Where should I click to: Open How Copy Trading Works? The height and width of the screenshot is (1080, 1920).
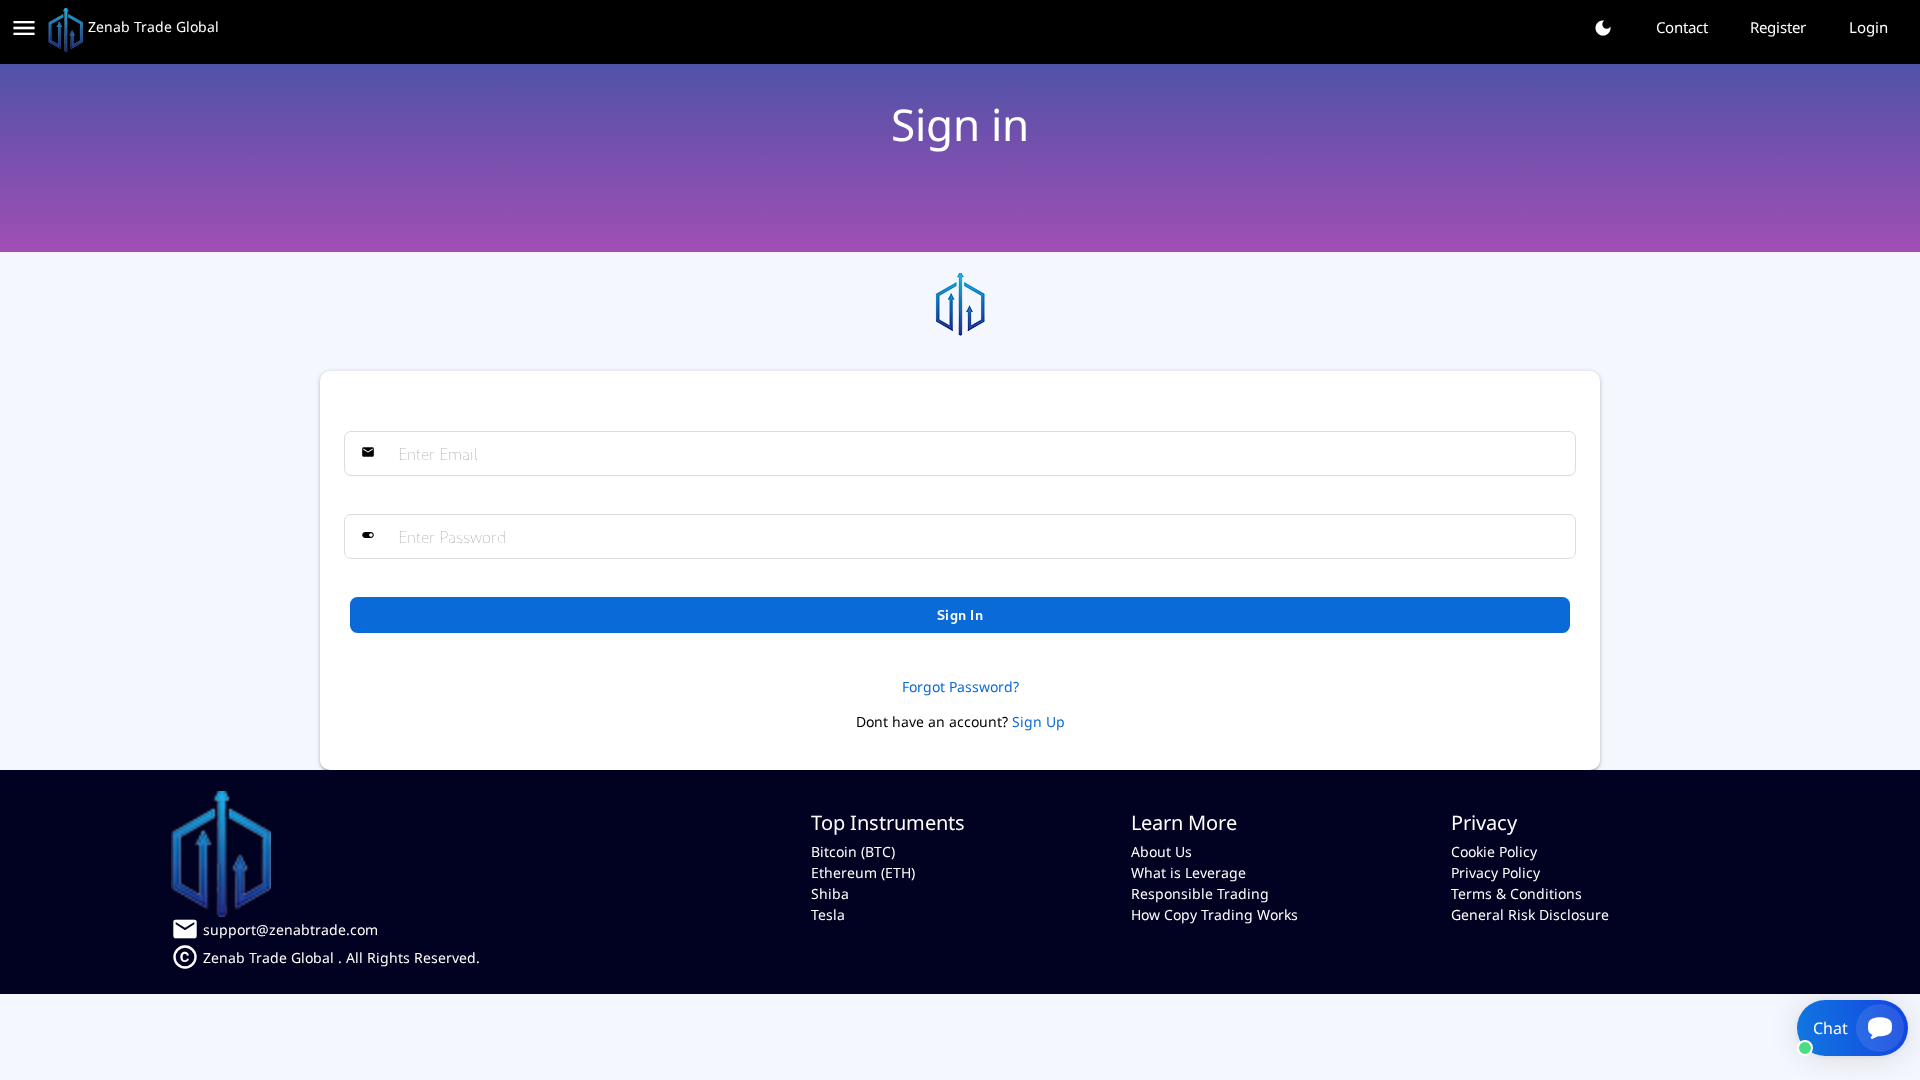coord(1214,914)
